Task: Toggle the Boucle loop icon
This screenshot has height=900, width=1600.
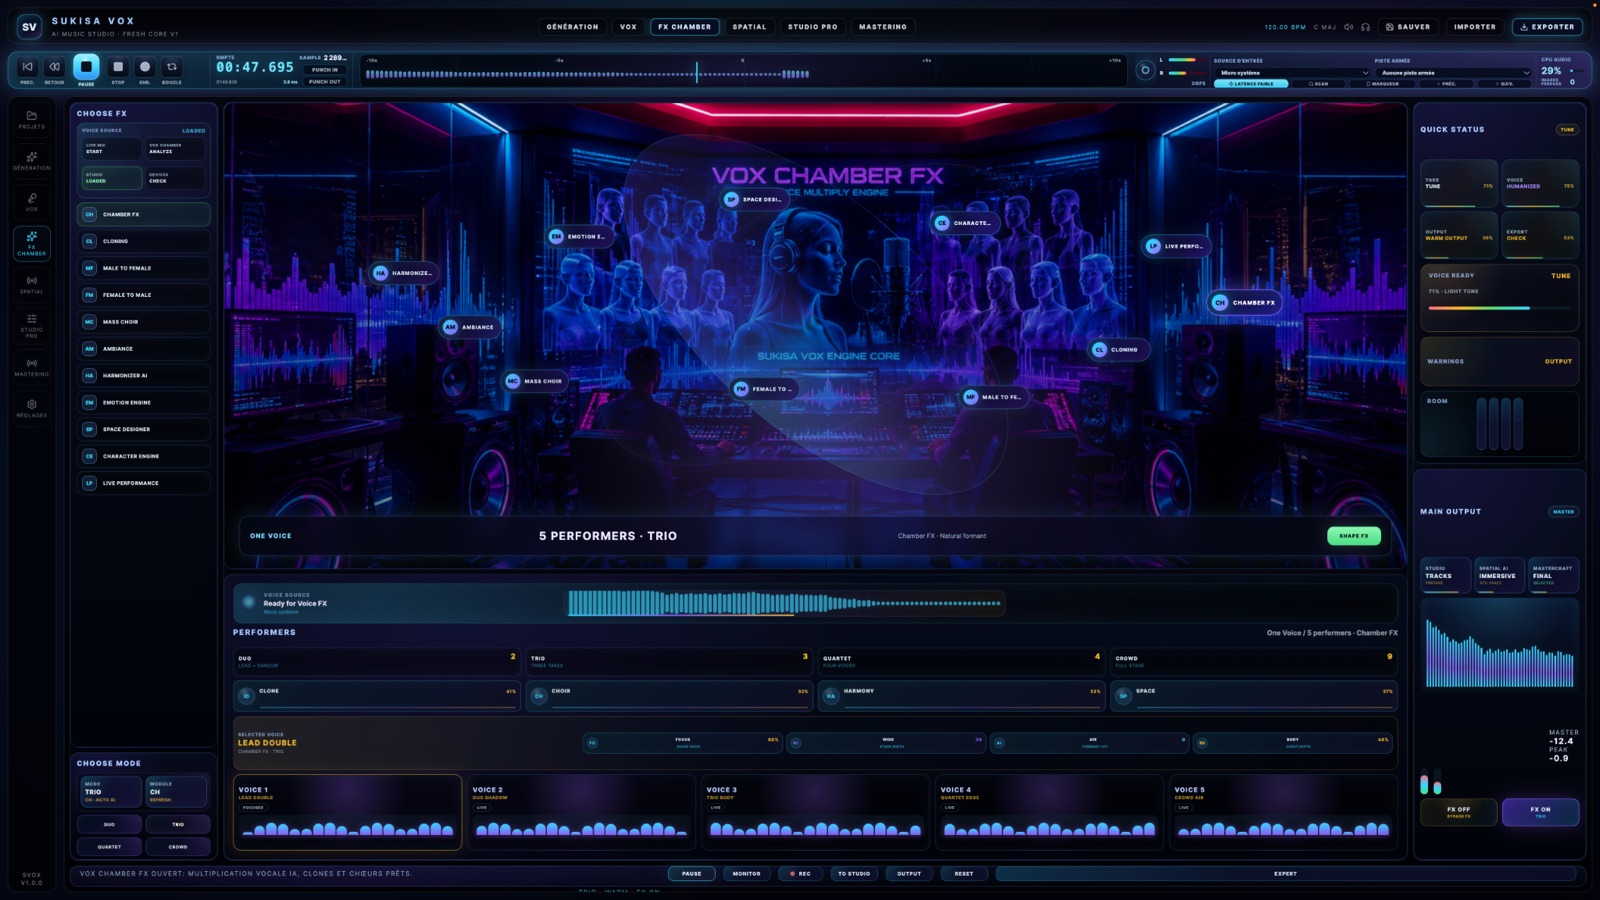Action: pos(172,67)
